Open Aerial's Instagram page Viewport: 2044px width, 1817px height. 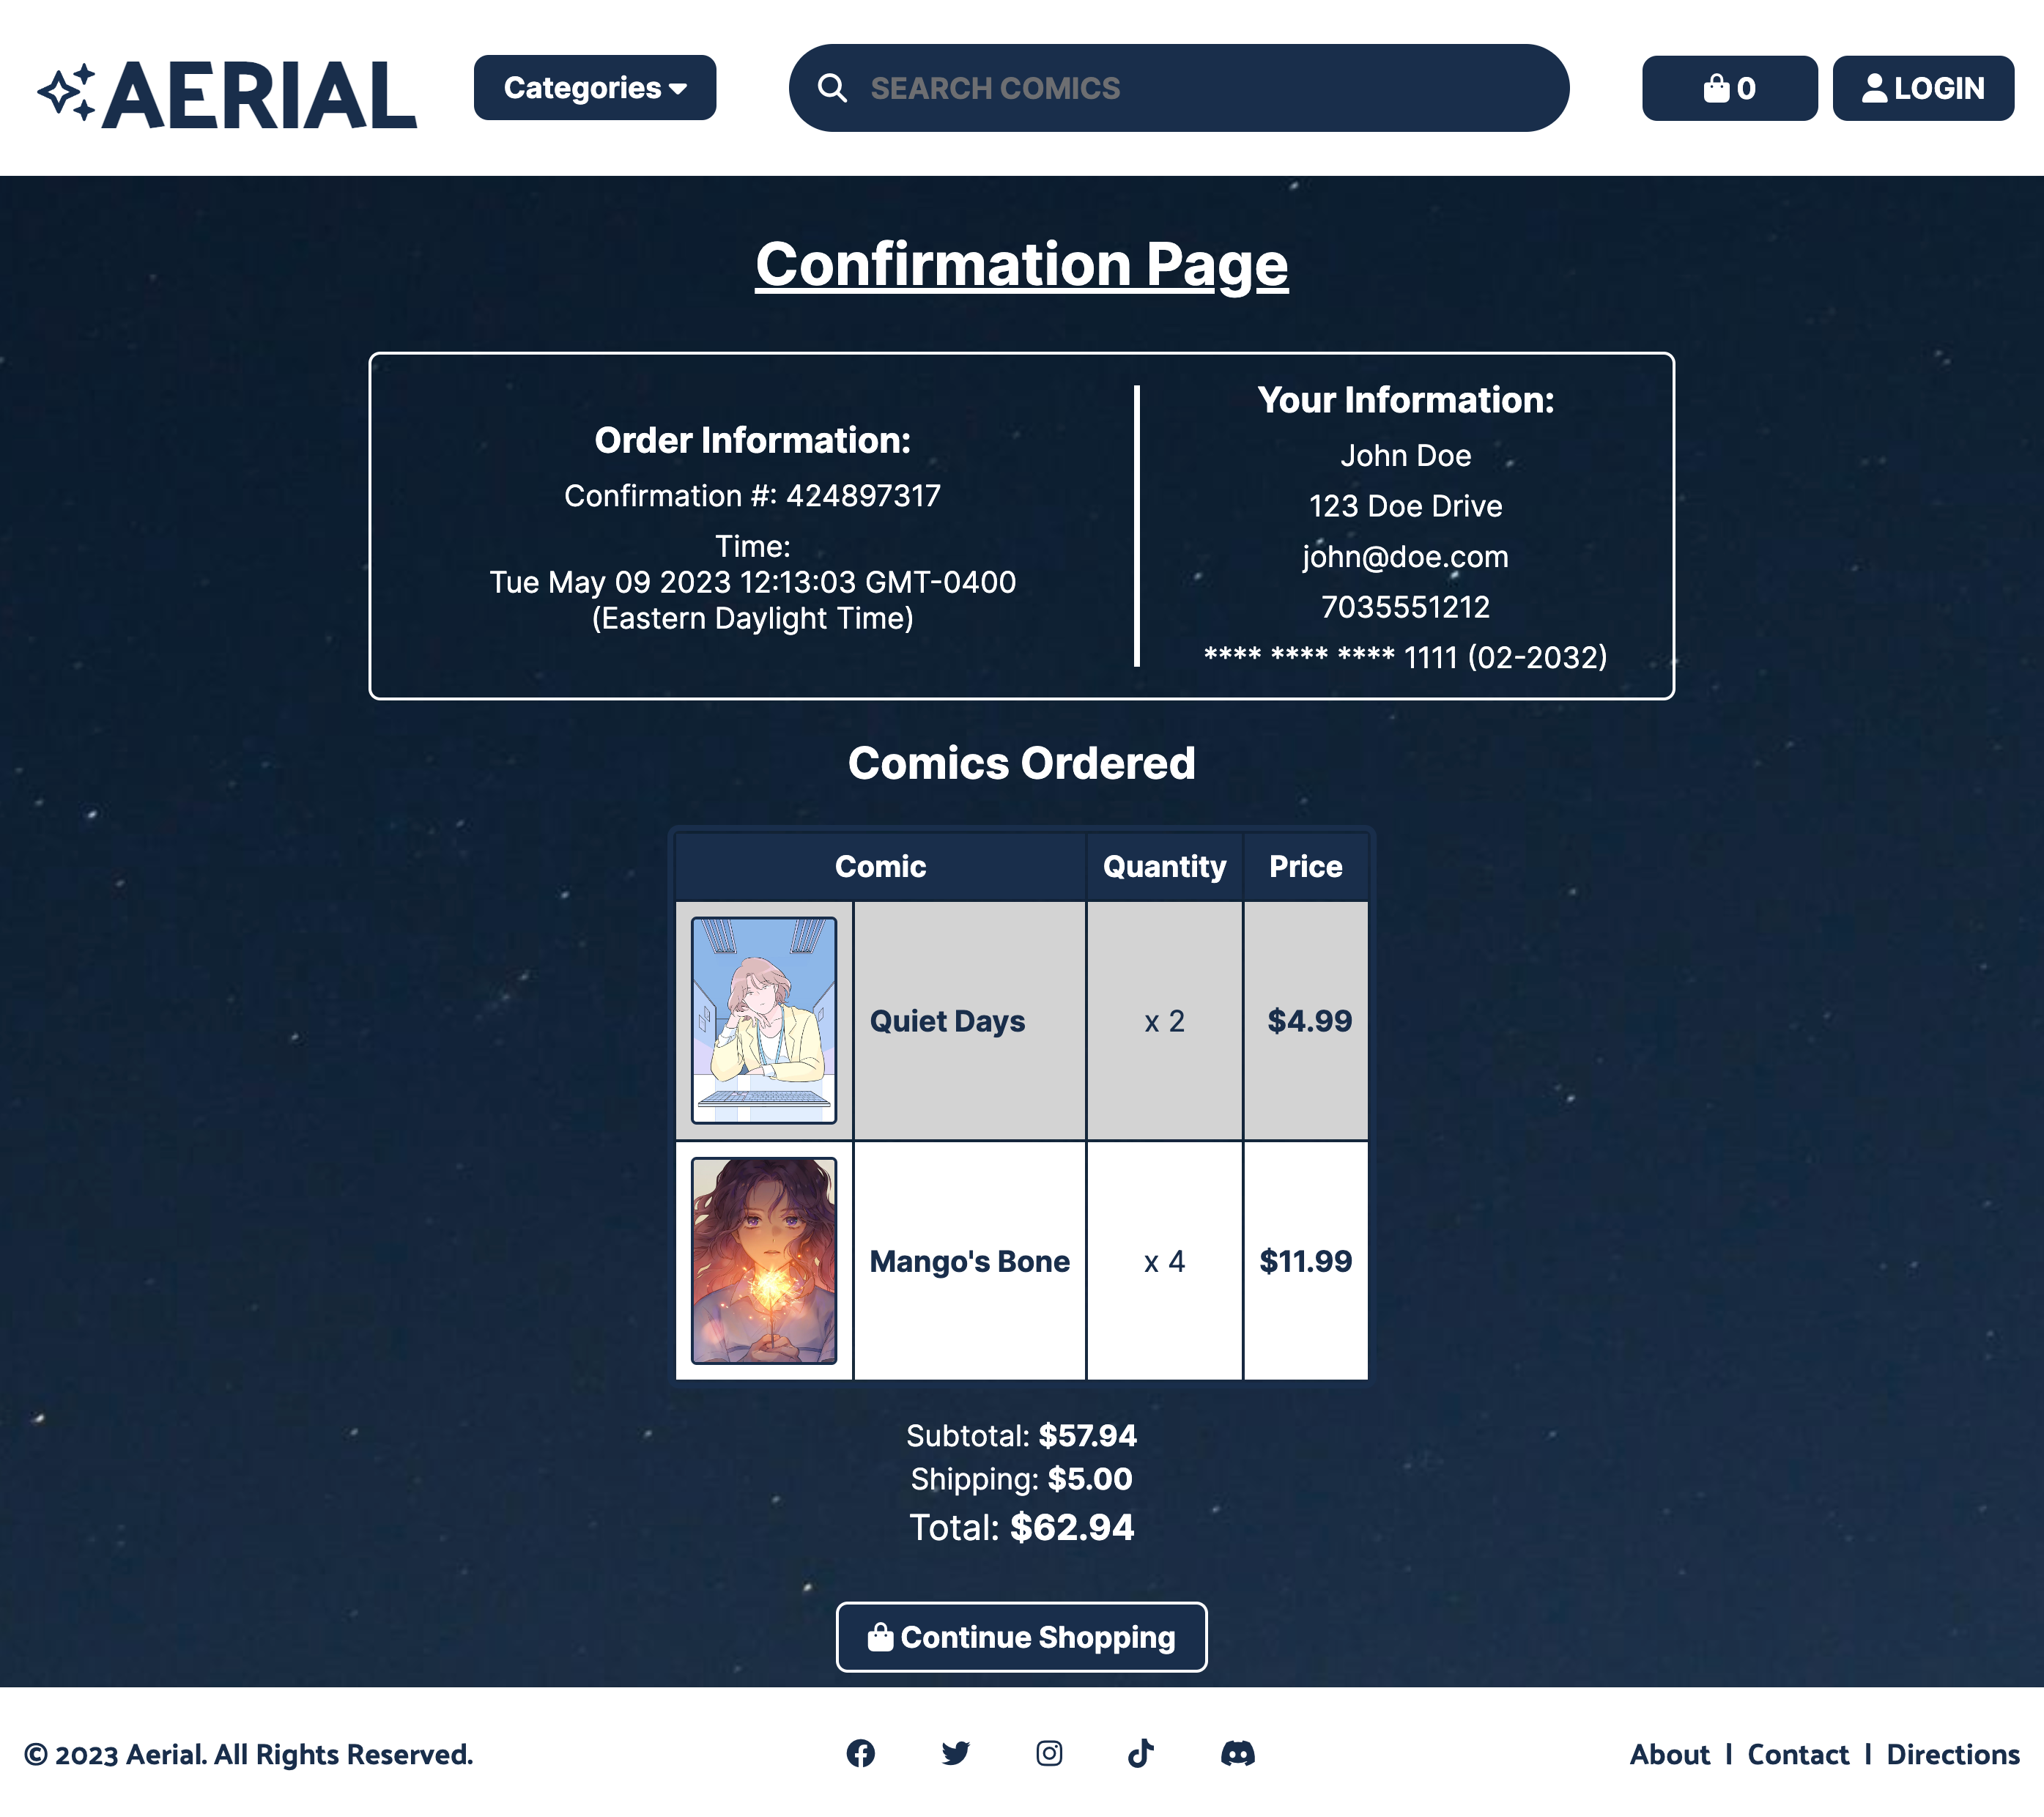coord(1050,1754)
